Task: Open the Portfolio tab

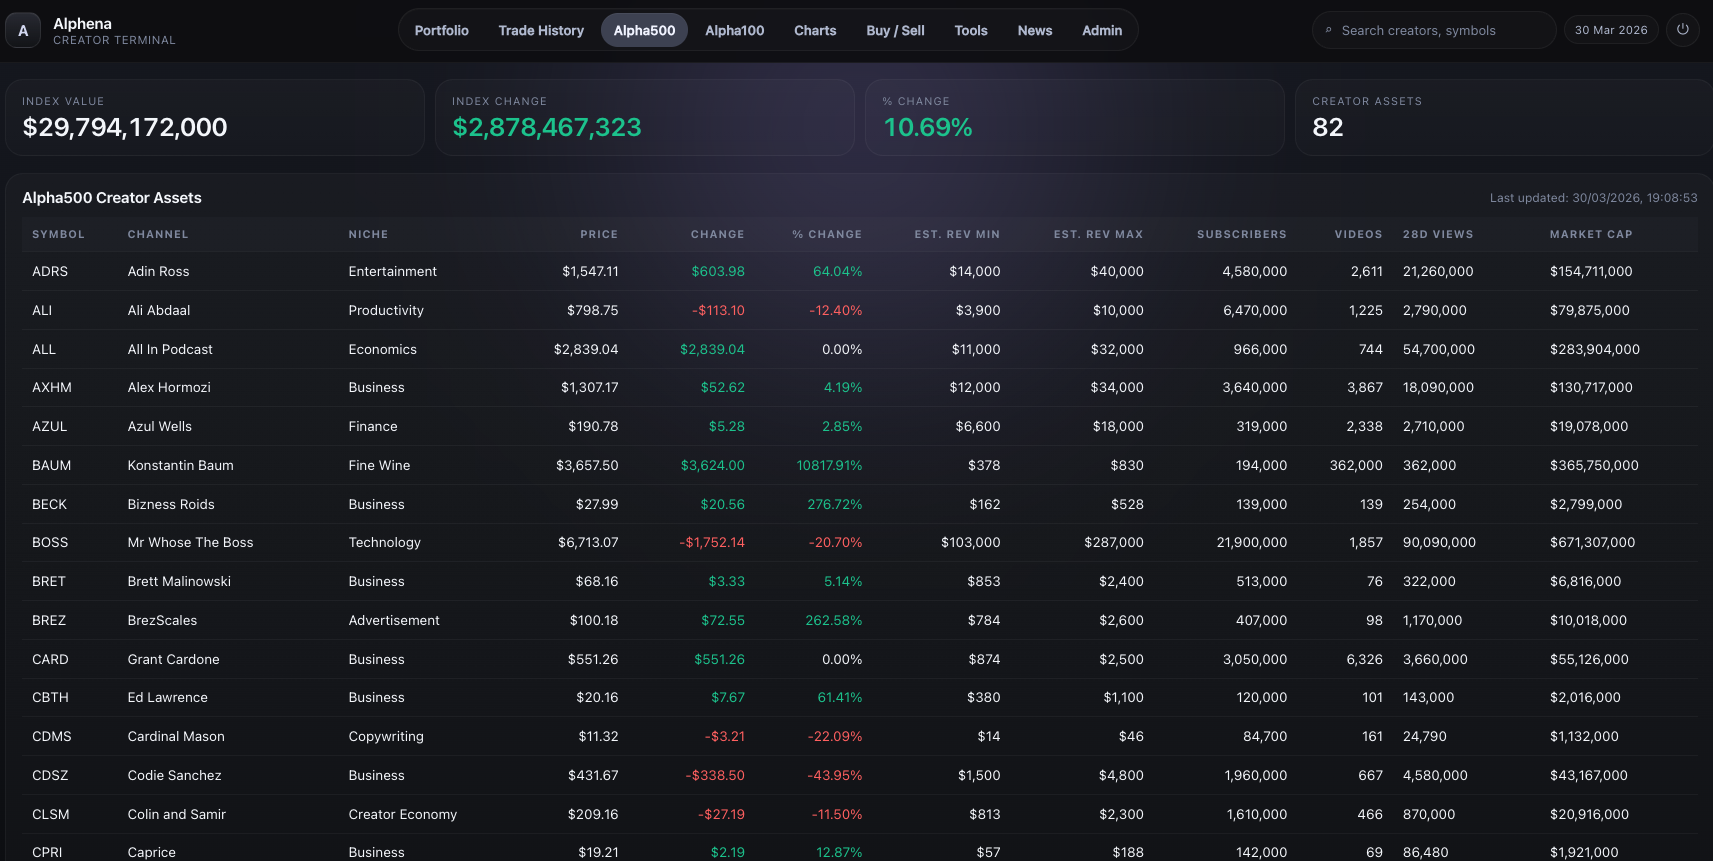Action: [x=442, y=30]
